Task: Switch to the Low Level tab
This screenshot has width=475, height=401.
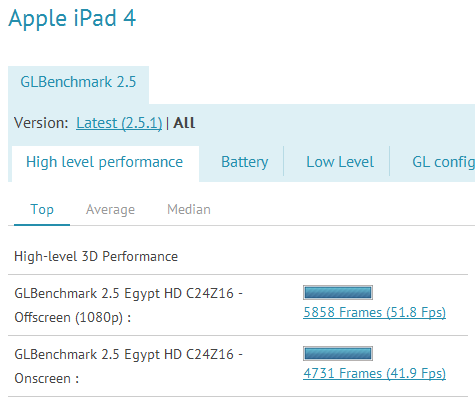Action: pyautogui.click(x=340, y=162)
